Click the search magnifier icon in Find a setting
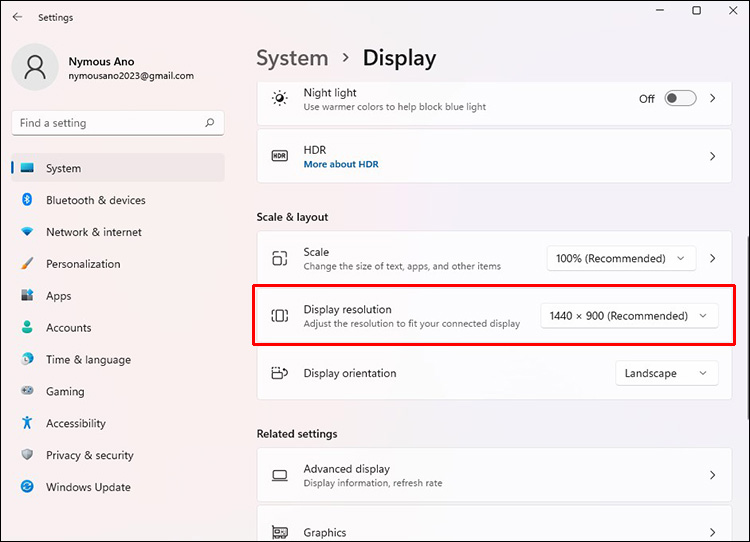 [x=209, y=123]
